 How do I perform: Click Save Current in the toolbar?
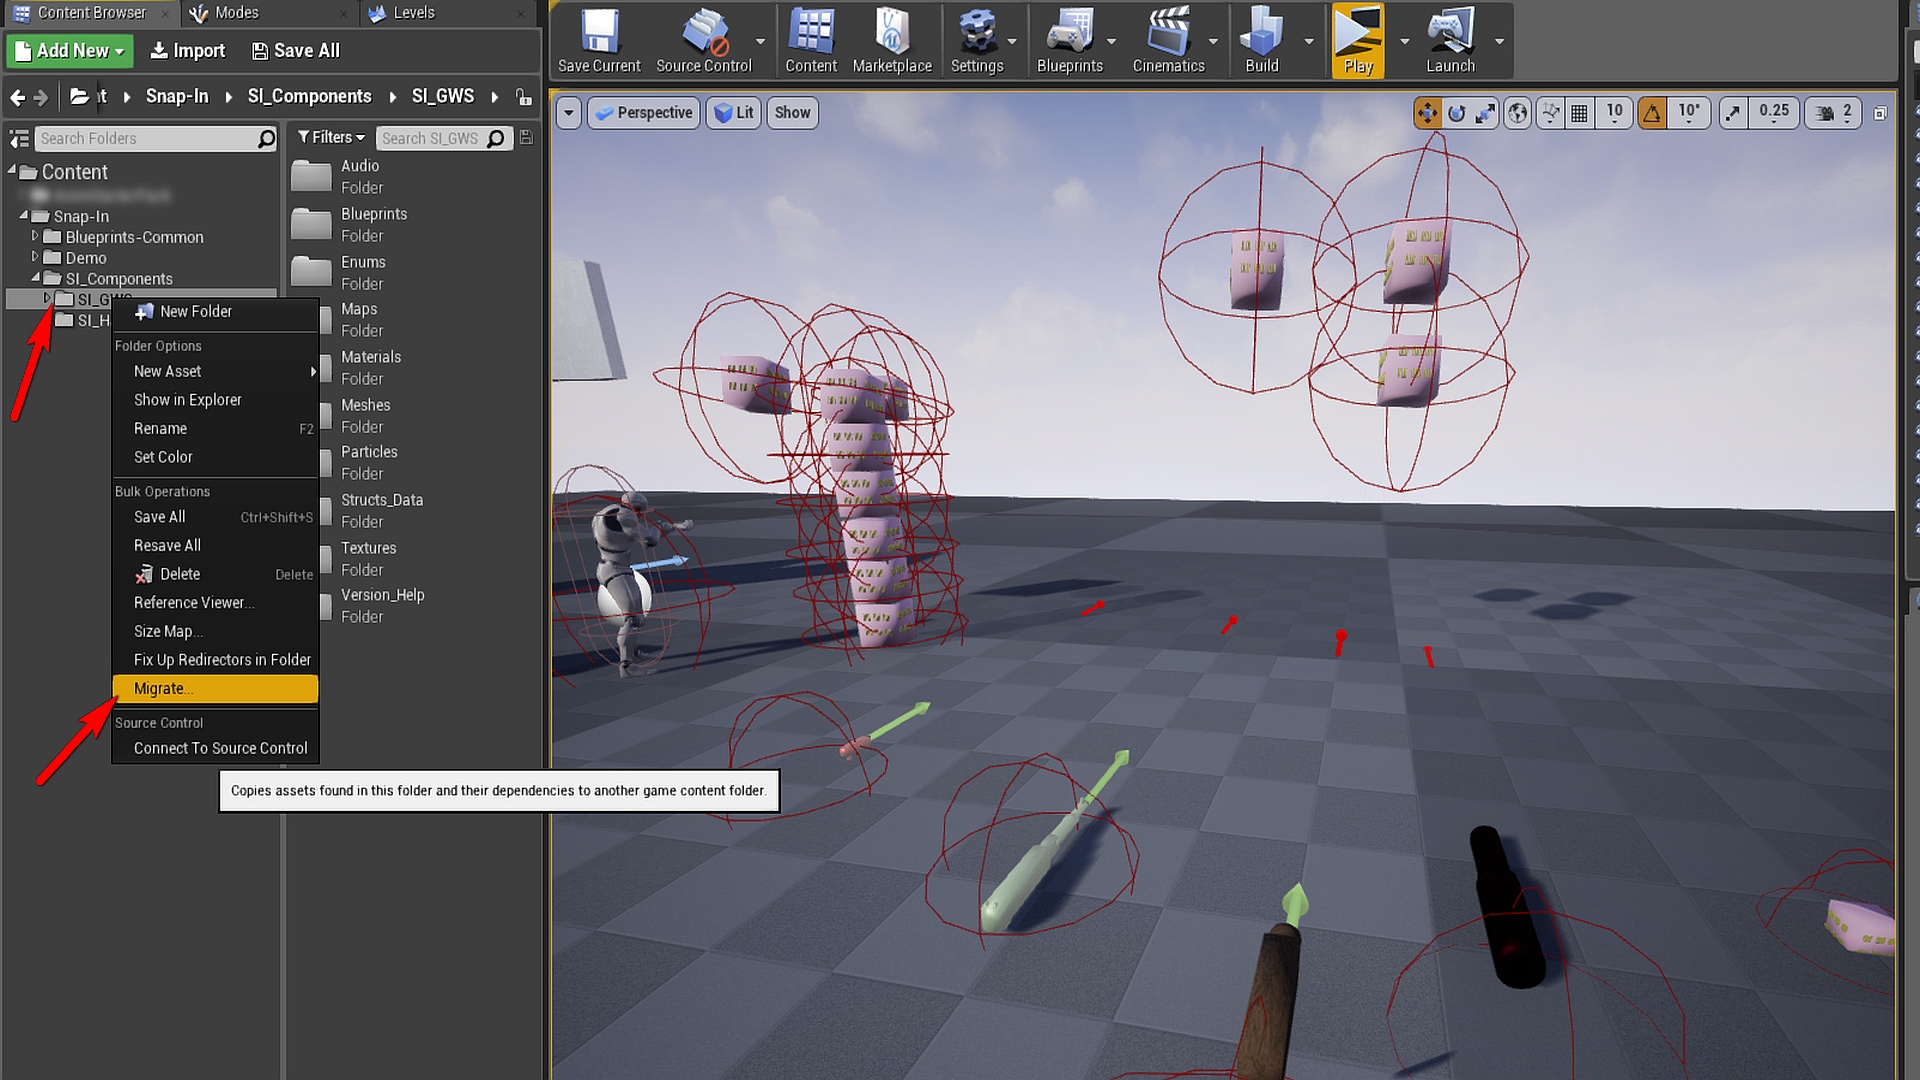click(x=598, y=40)
